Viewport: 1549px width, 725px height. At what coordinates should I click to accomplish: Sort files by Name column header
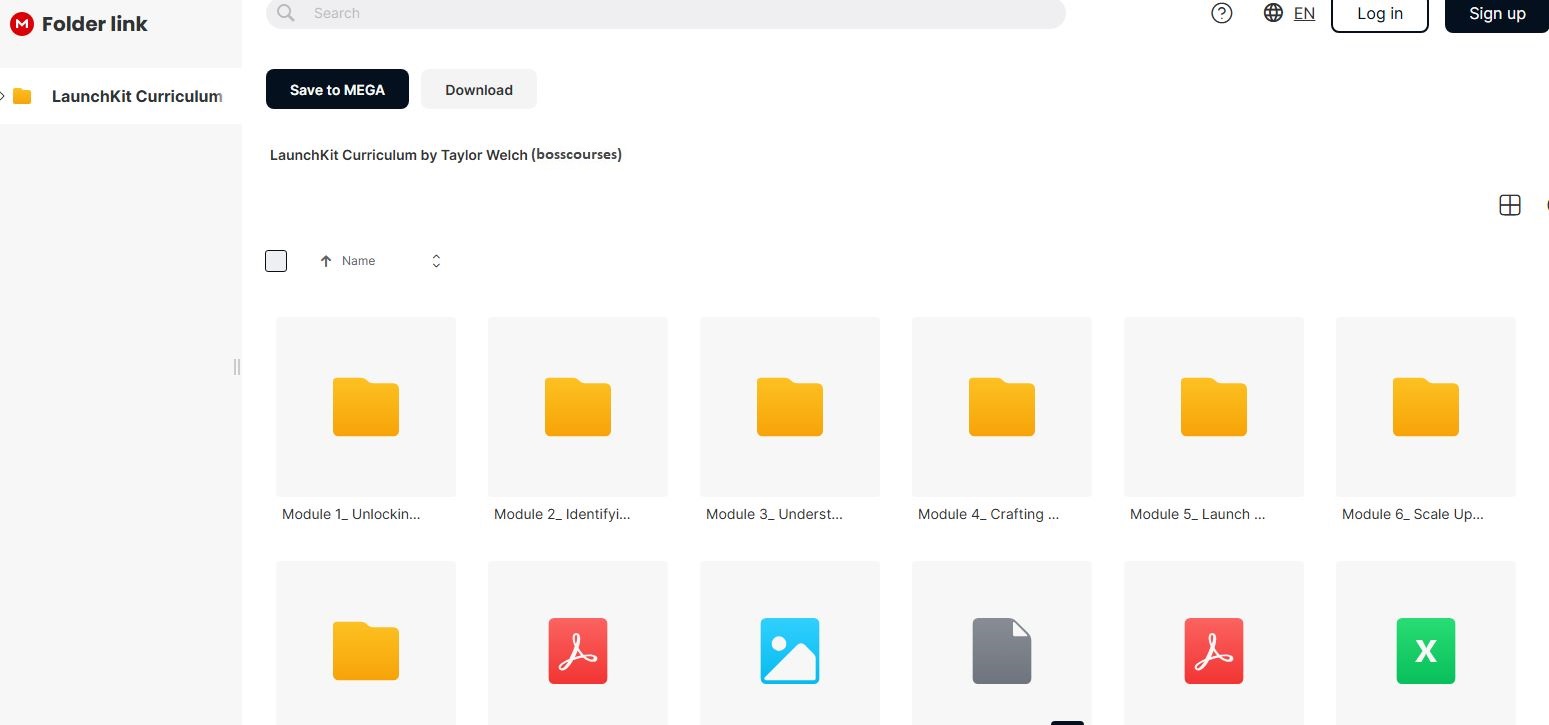pos(358,261)
